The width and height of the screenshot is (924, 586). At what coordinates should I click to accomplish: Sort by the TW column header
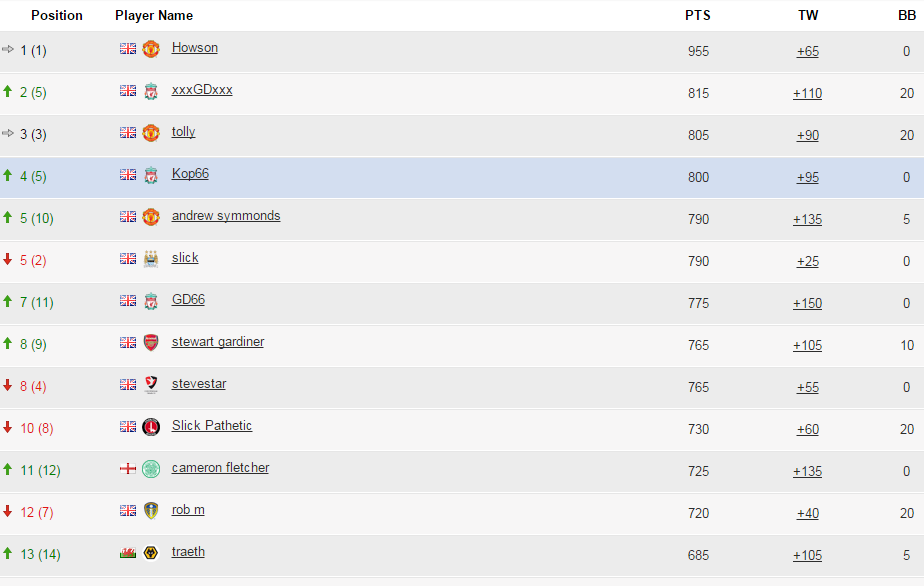click(x=808, y=15)
